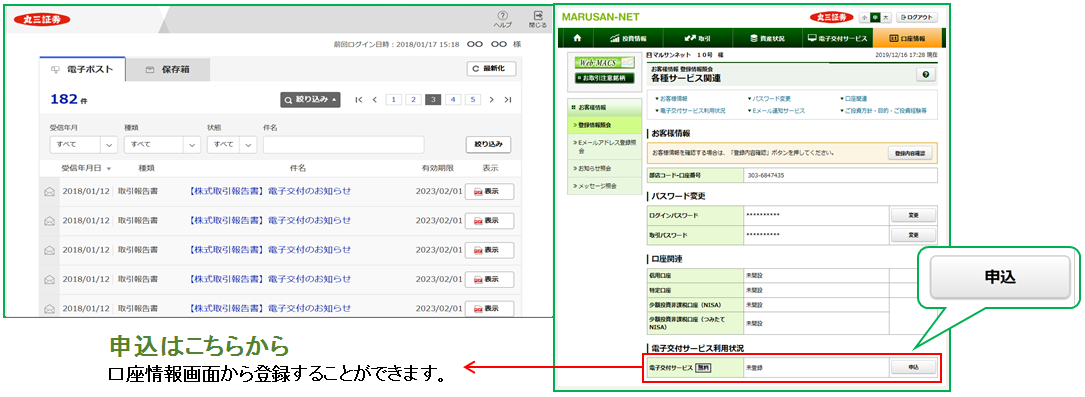1085x397 pixels.
Task: Click the 閉じる close-door icon in the mailbox window
Action: (538, 19)
